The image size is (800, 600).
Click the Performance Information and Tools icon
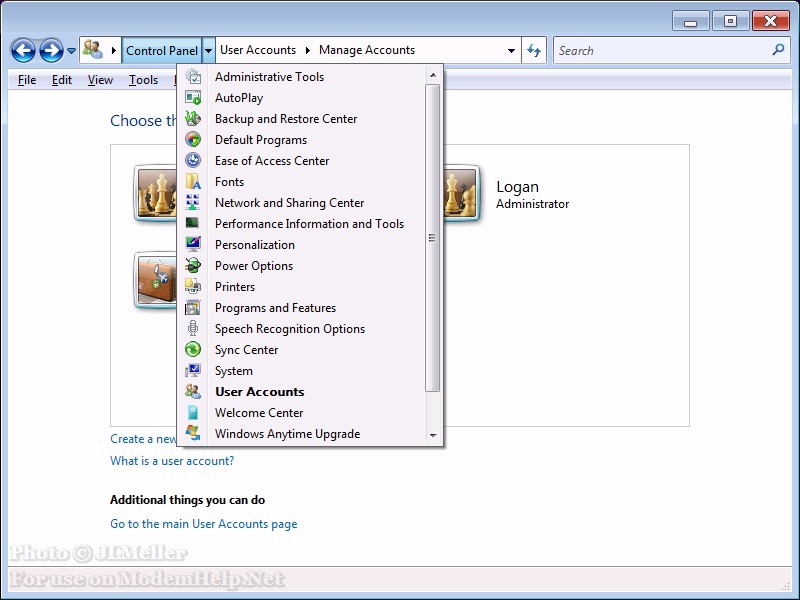tap(193, 223)
